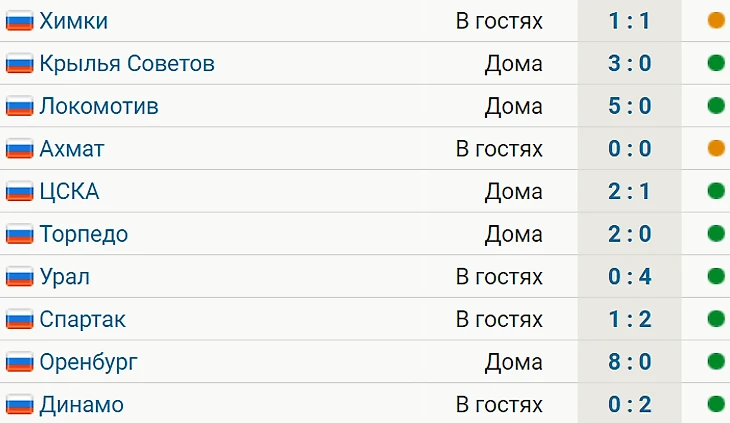The image size is (730, 423).
Task: Click the 1 : 2 score versus Спартак
Action: click(x=629, y=320)
